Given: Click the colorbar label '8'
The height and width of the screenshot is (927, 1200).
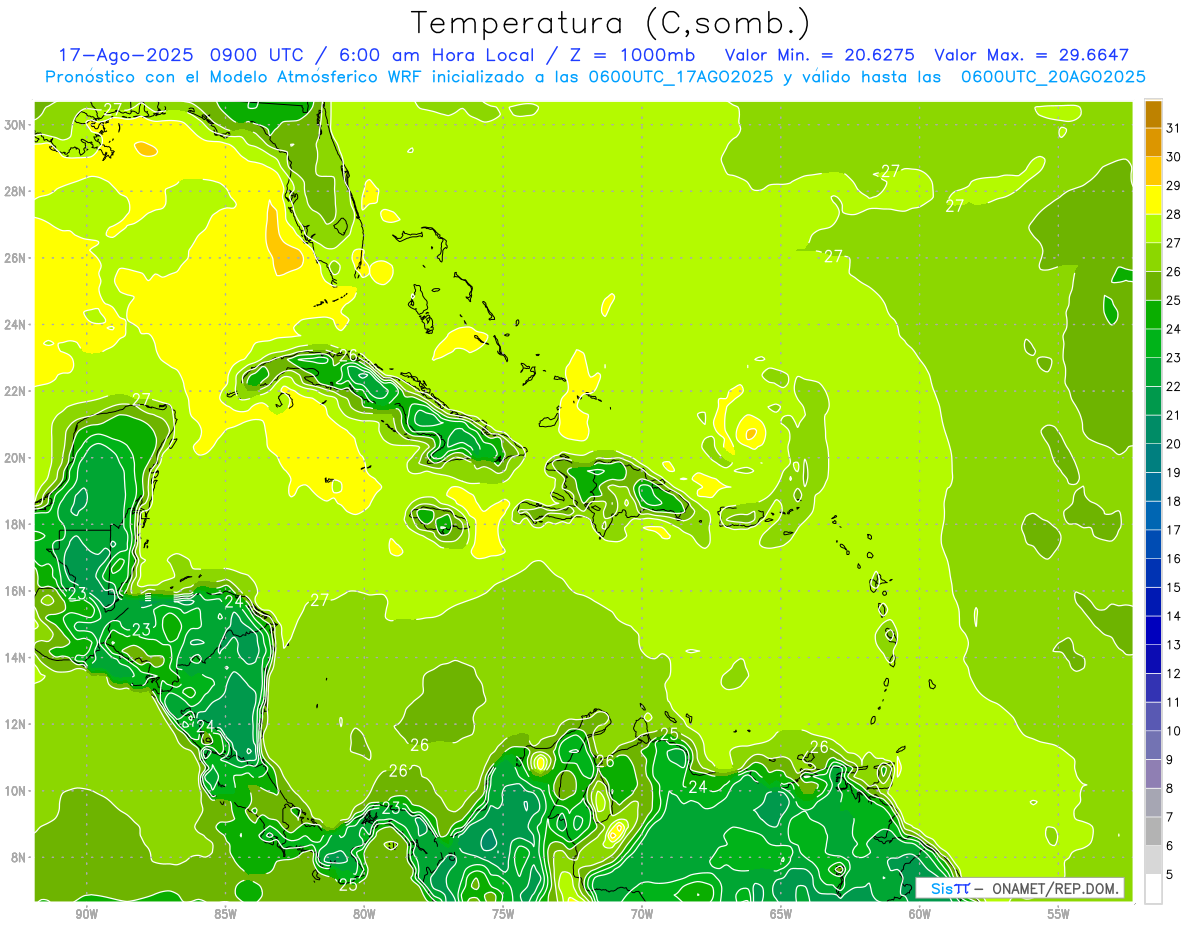Looking at the screenshot, I should 1169,789.
